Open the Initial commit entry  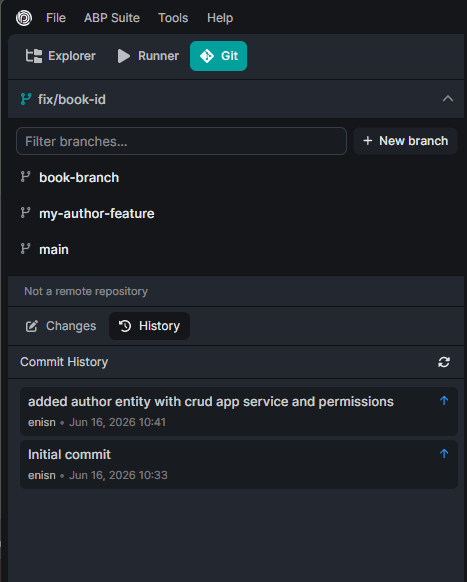239,464
